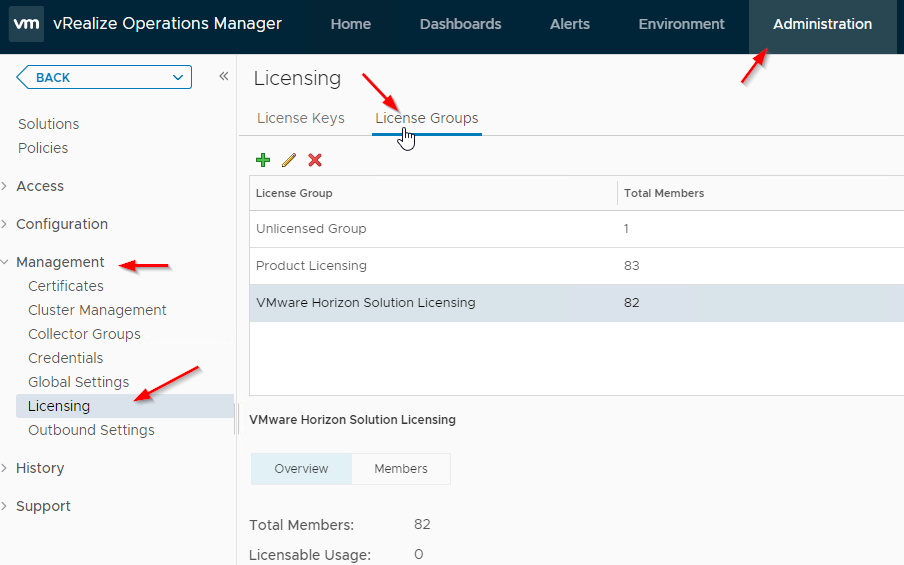Click the Access section label

tap(40, 186)
